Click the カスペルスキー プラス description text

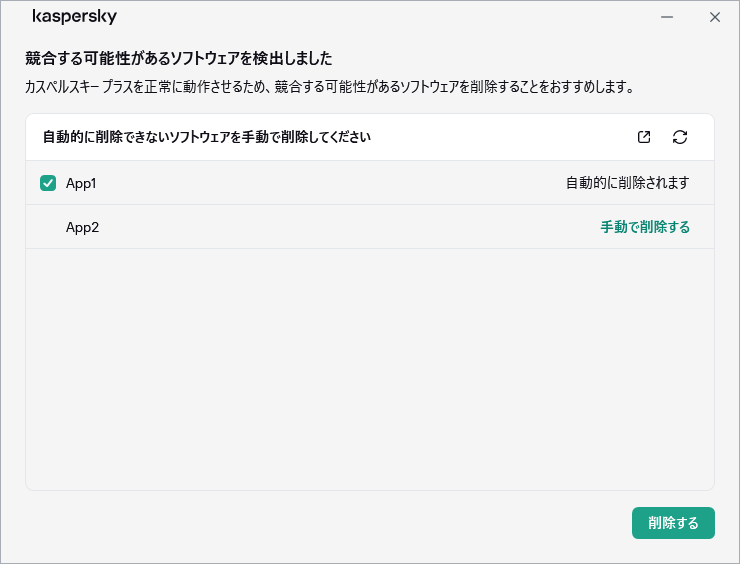click(330, 87)
